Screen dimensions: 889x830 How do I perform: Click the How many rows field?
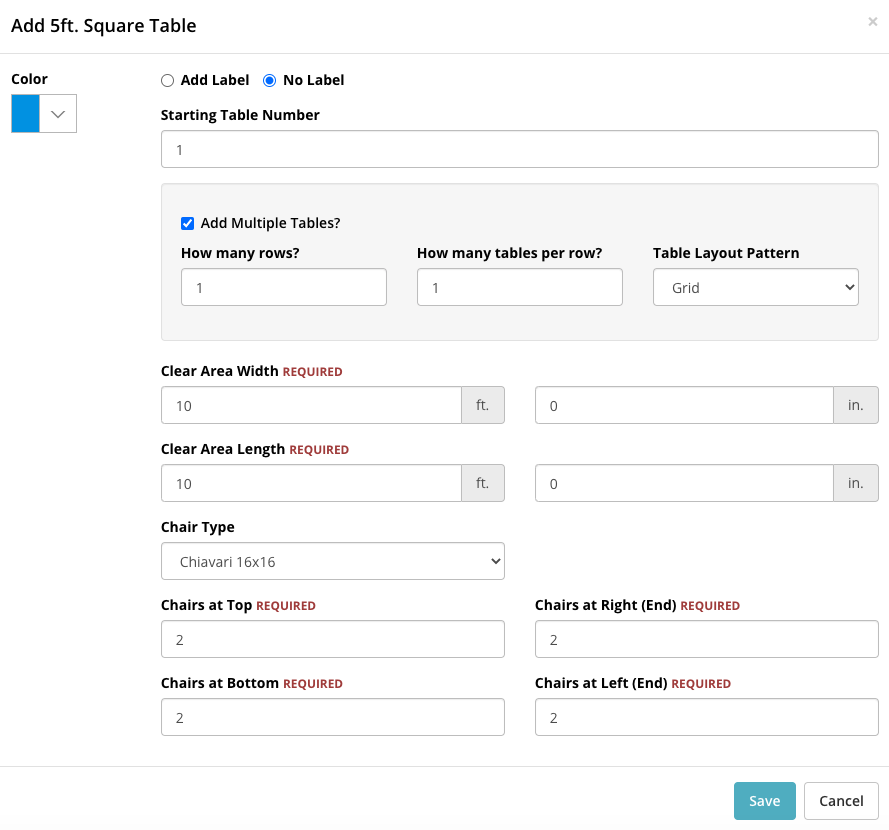(x=284, y=287)
